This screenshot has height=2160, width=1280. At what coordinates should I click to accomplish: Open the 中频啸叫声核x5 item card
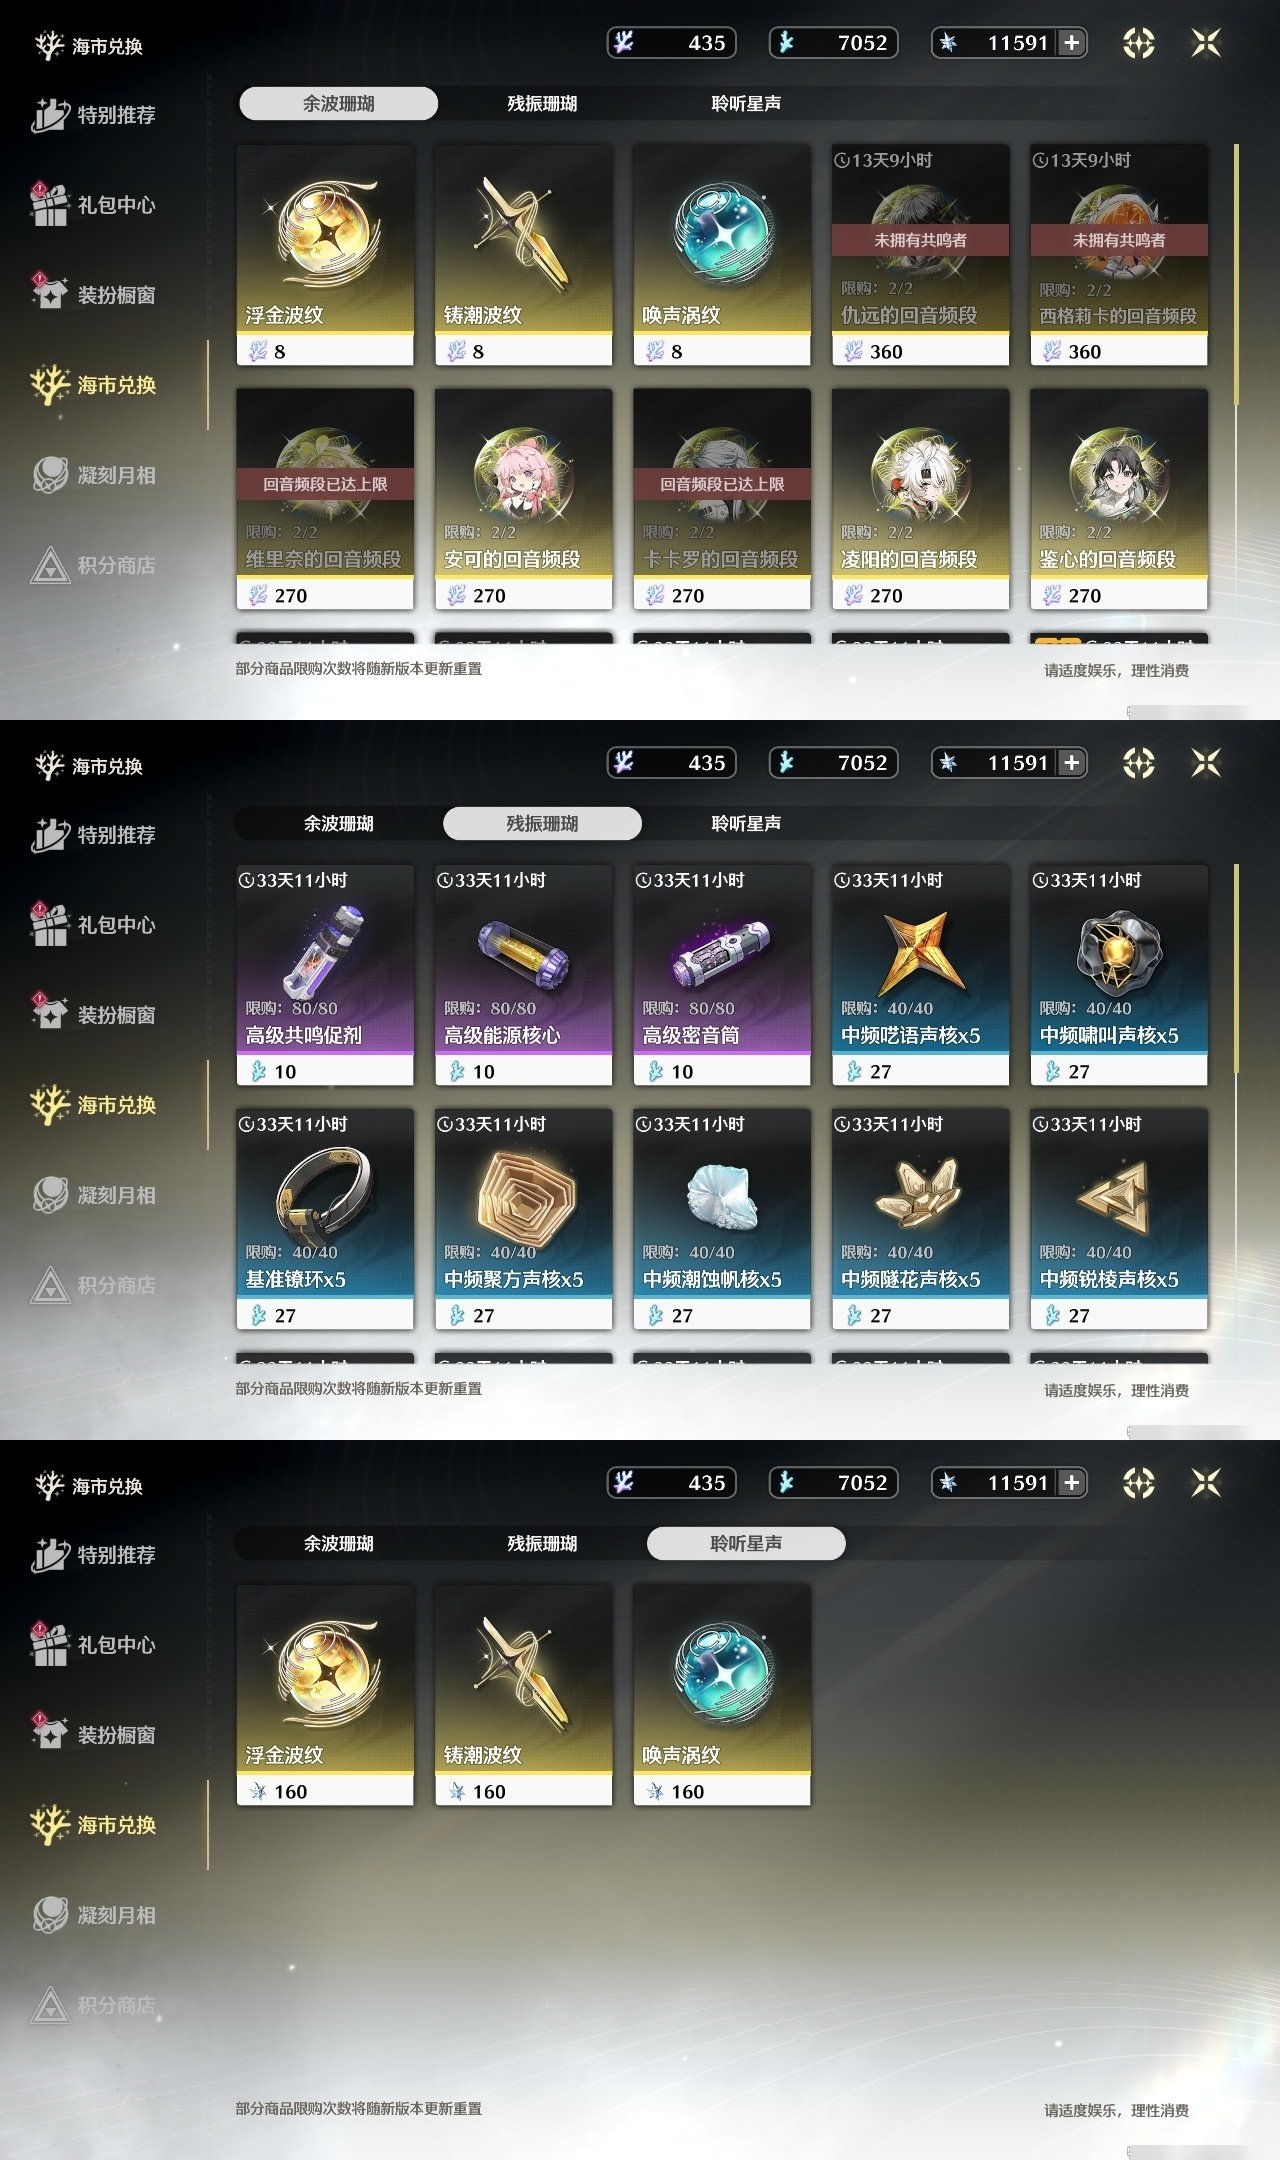coord(1119,975)
